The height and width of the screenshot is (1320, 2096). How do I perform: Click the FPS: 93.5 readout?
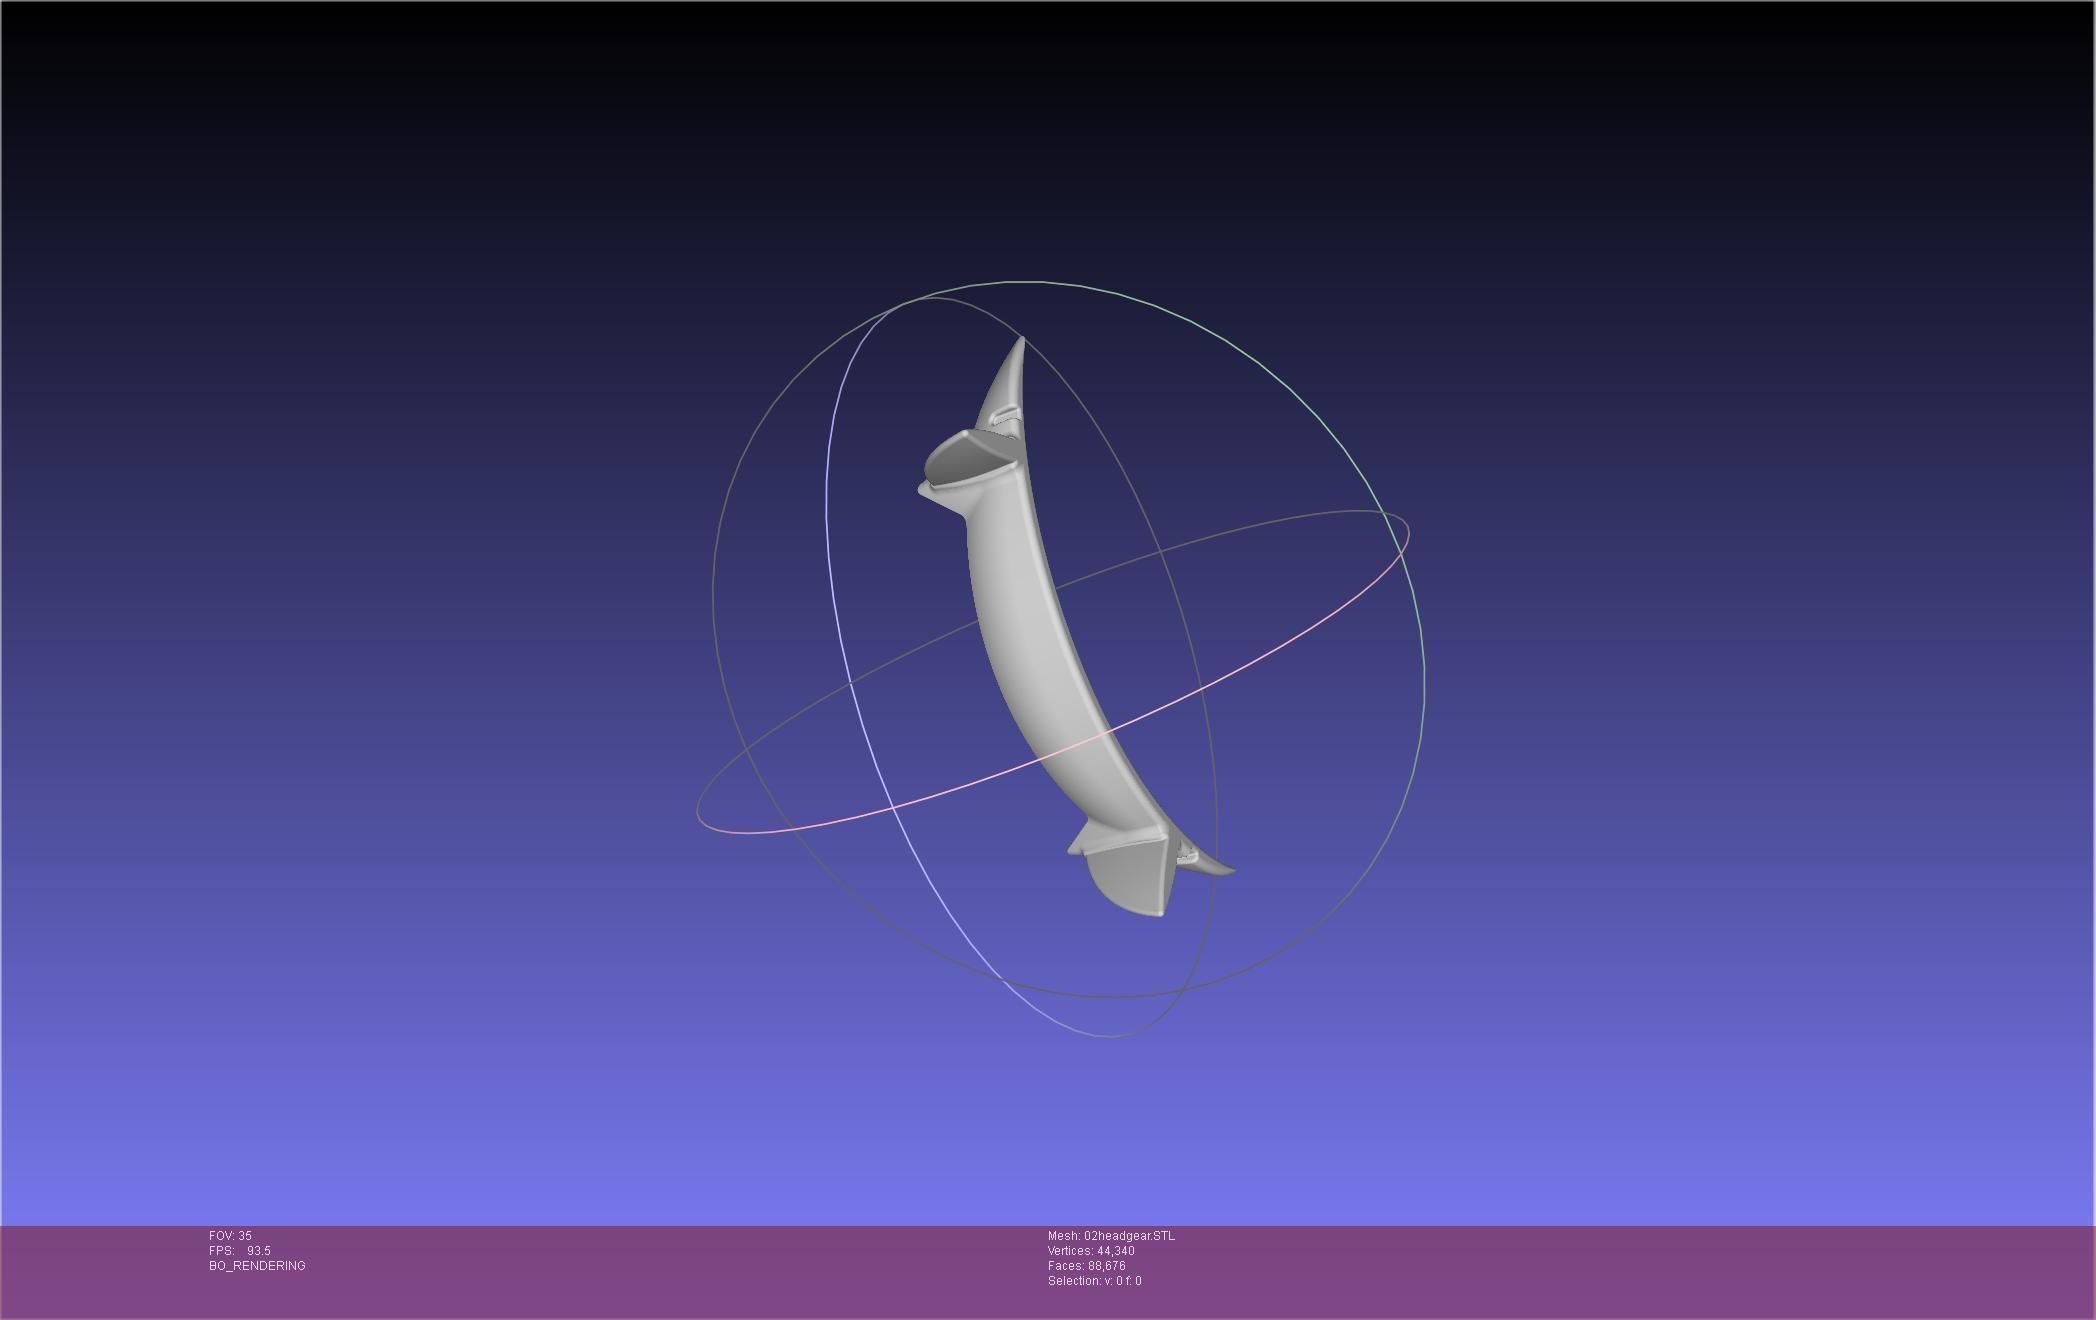(x=240, y=1251)
